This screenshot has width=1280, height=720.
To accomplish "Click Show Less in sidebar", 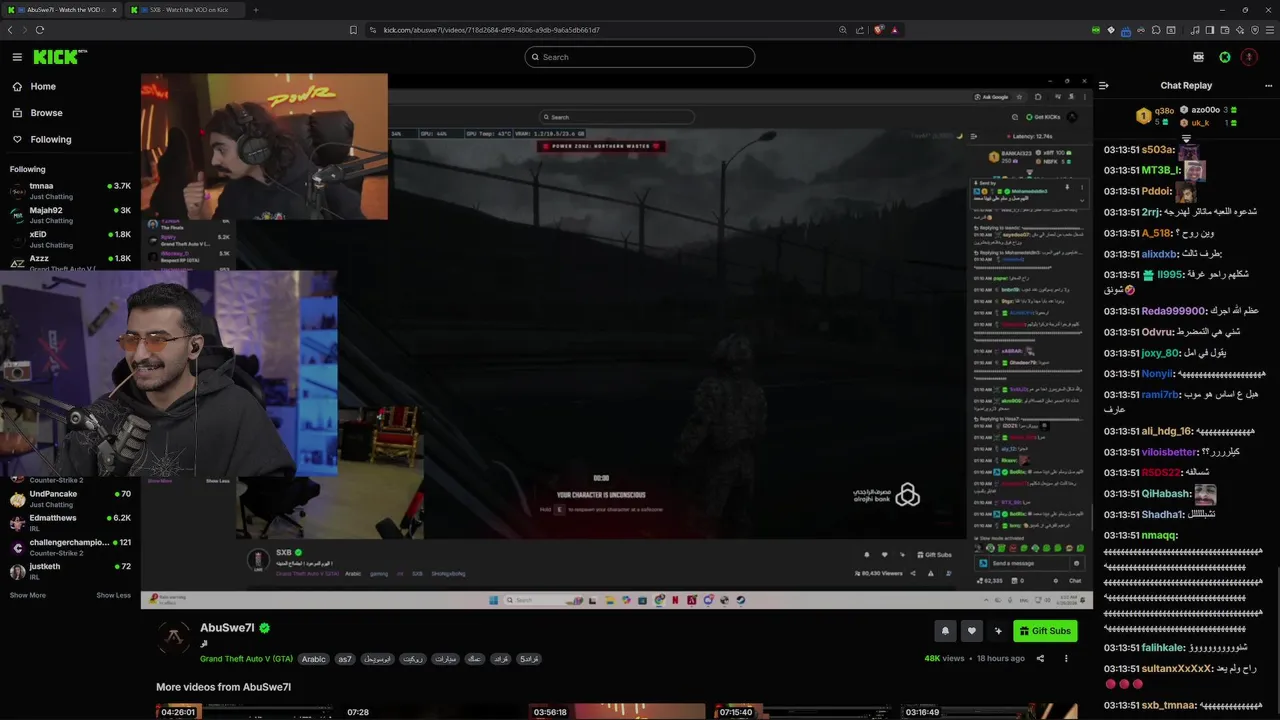I will (113, 595).
